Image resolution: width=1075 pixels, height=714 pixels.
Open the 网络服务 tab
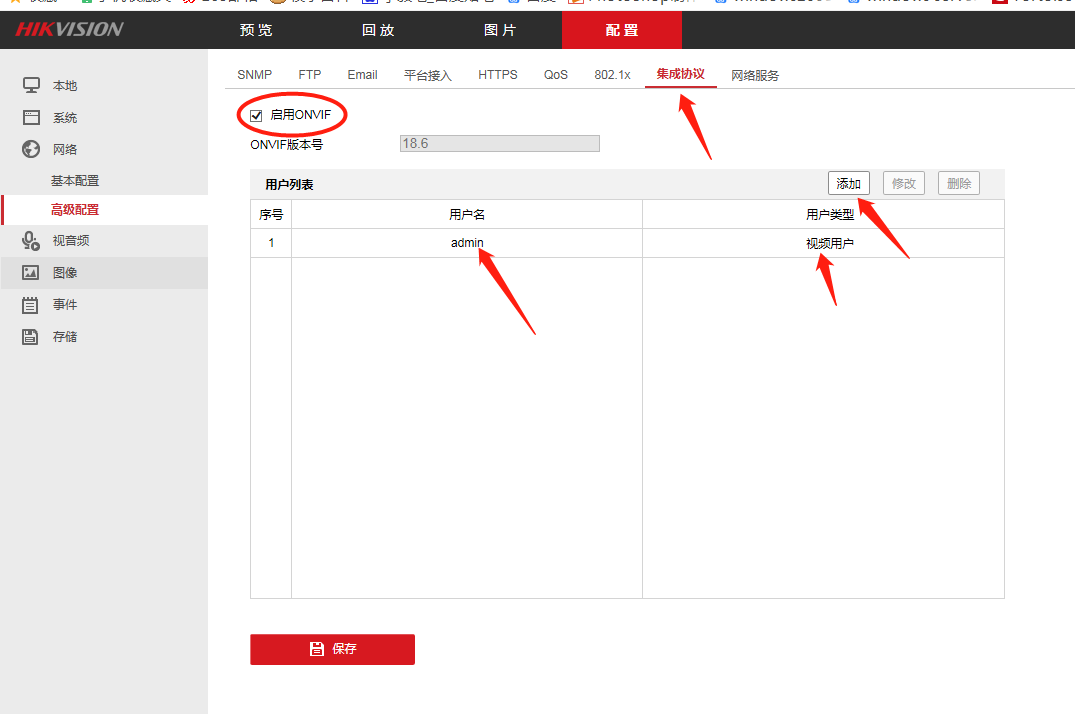point(754,75)
